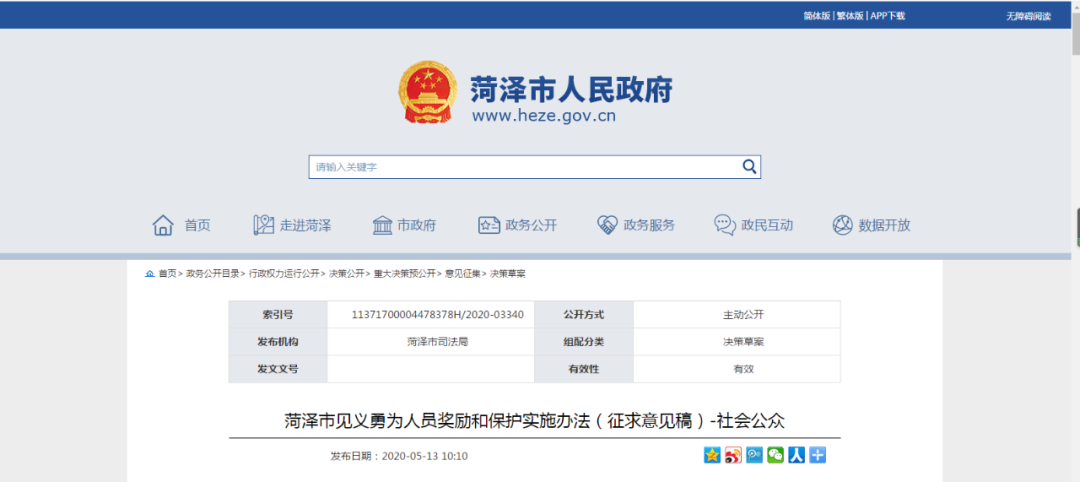
Task: Share article to QZone star icon
Action: point(712,455)
